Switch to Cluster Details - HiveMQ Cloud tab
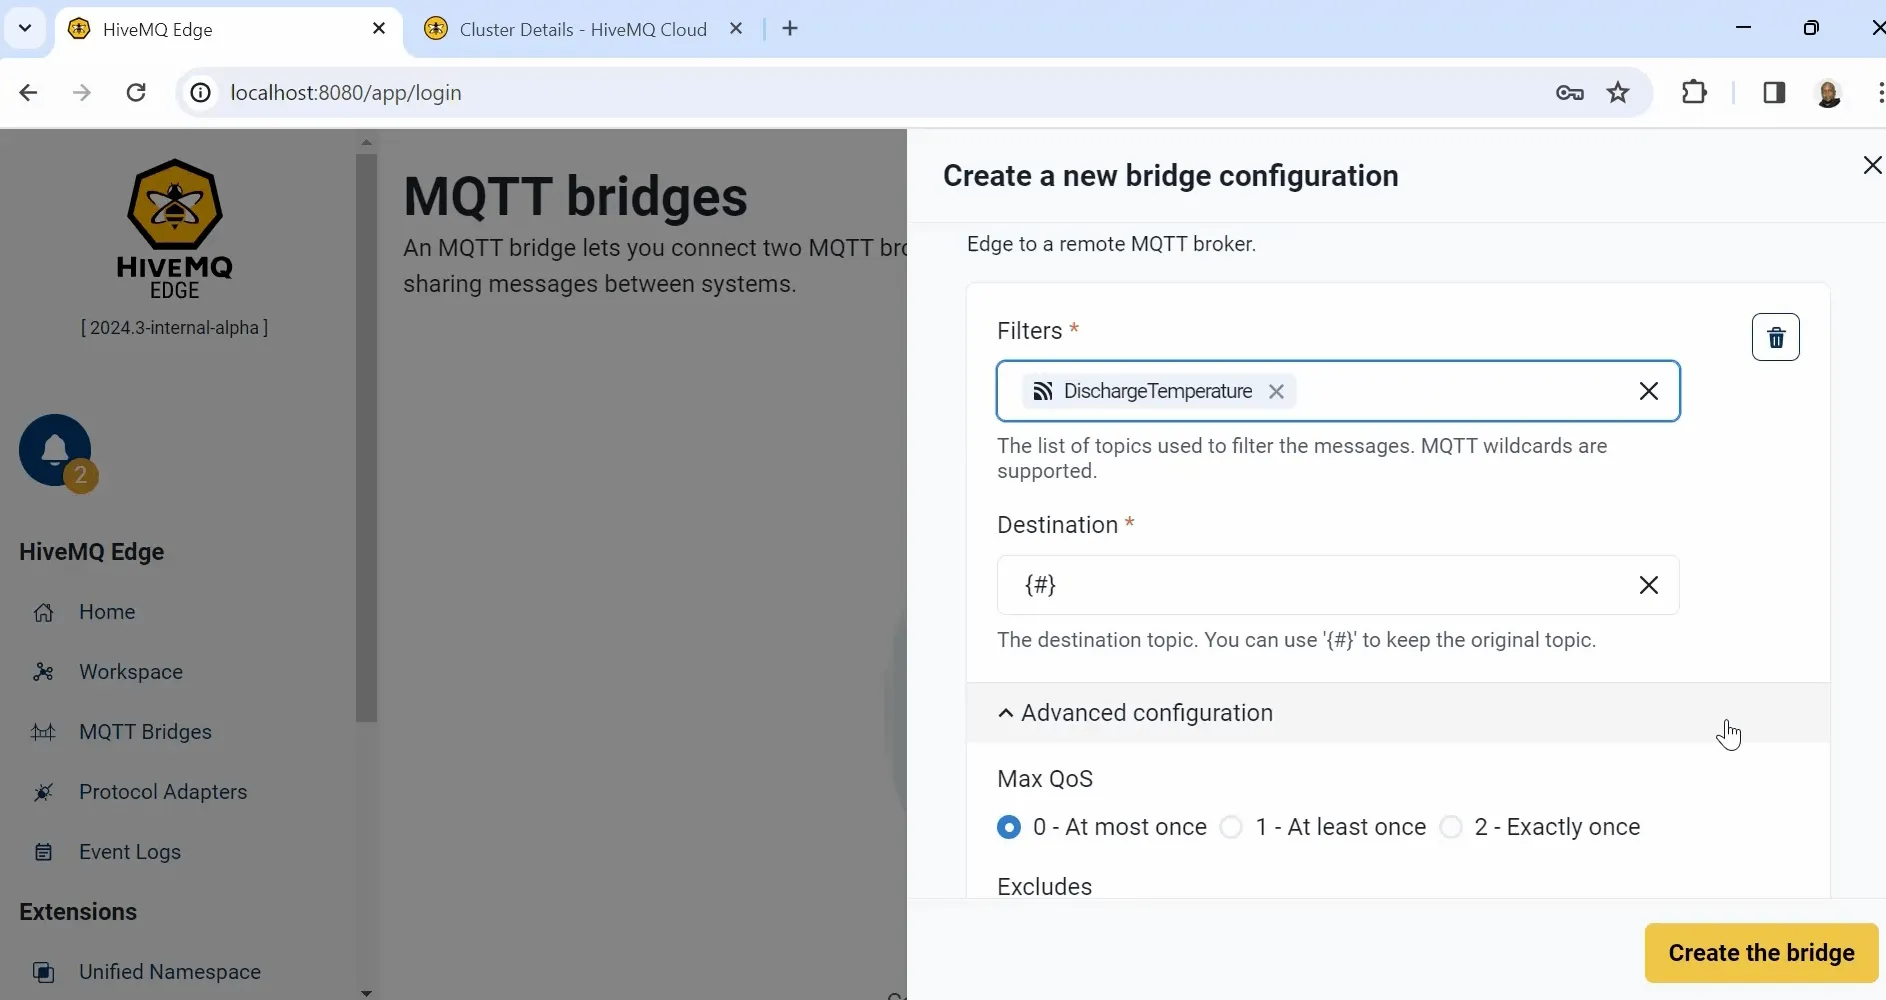 tap(584, 29)
